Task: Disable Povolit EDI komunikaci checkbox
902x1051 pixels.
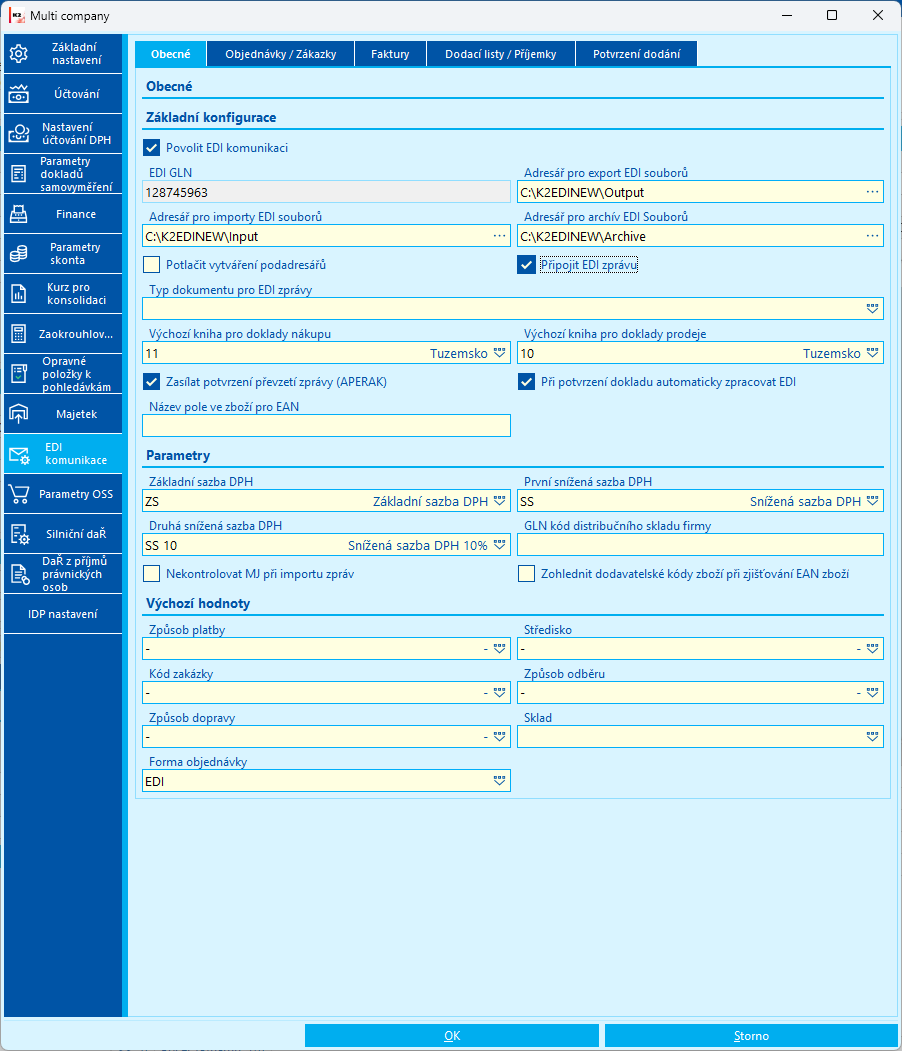Action: [x=152, y=147]
